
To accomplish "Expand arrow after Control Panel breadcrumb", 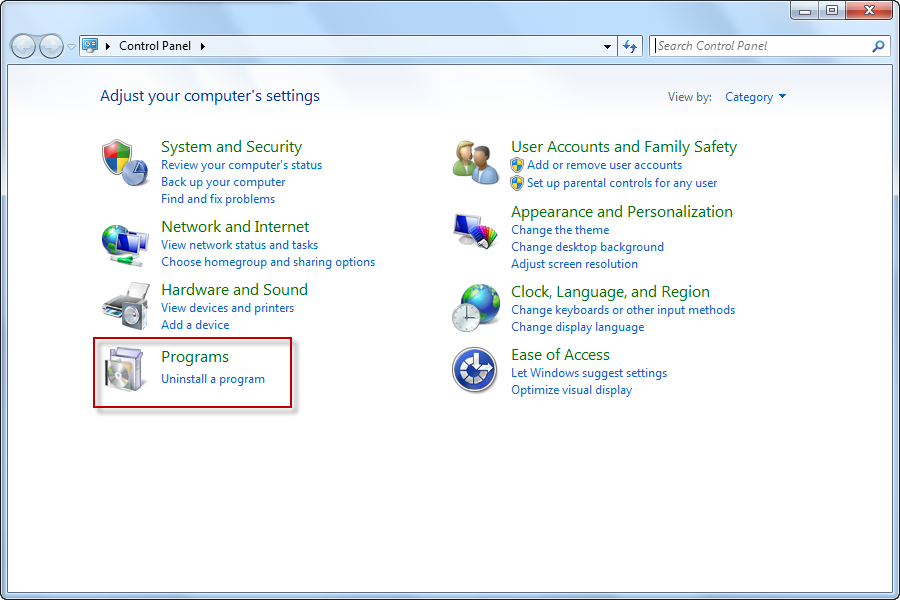I will click(x=203, y=46).
